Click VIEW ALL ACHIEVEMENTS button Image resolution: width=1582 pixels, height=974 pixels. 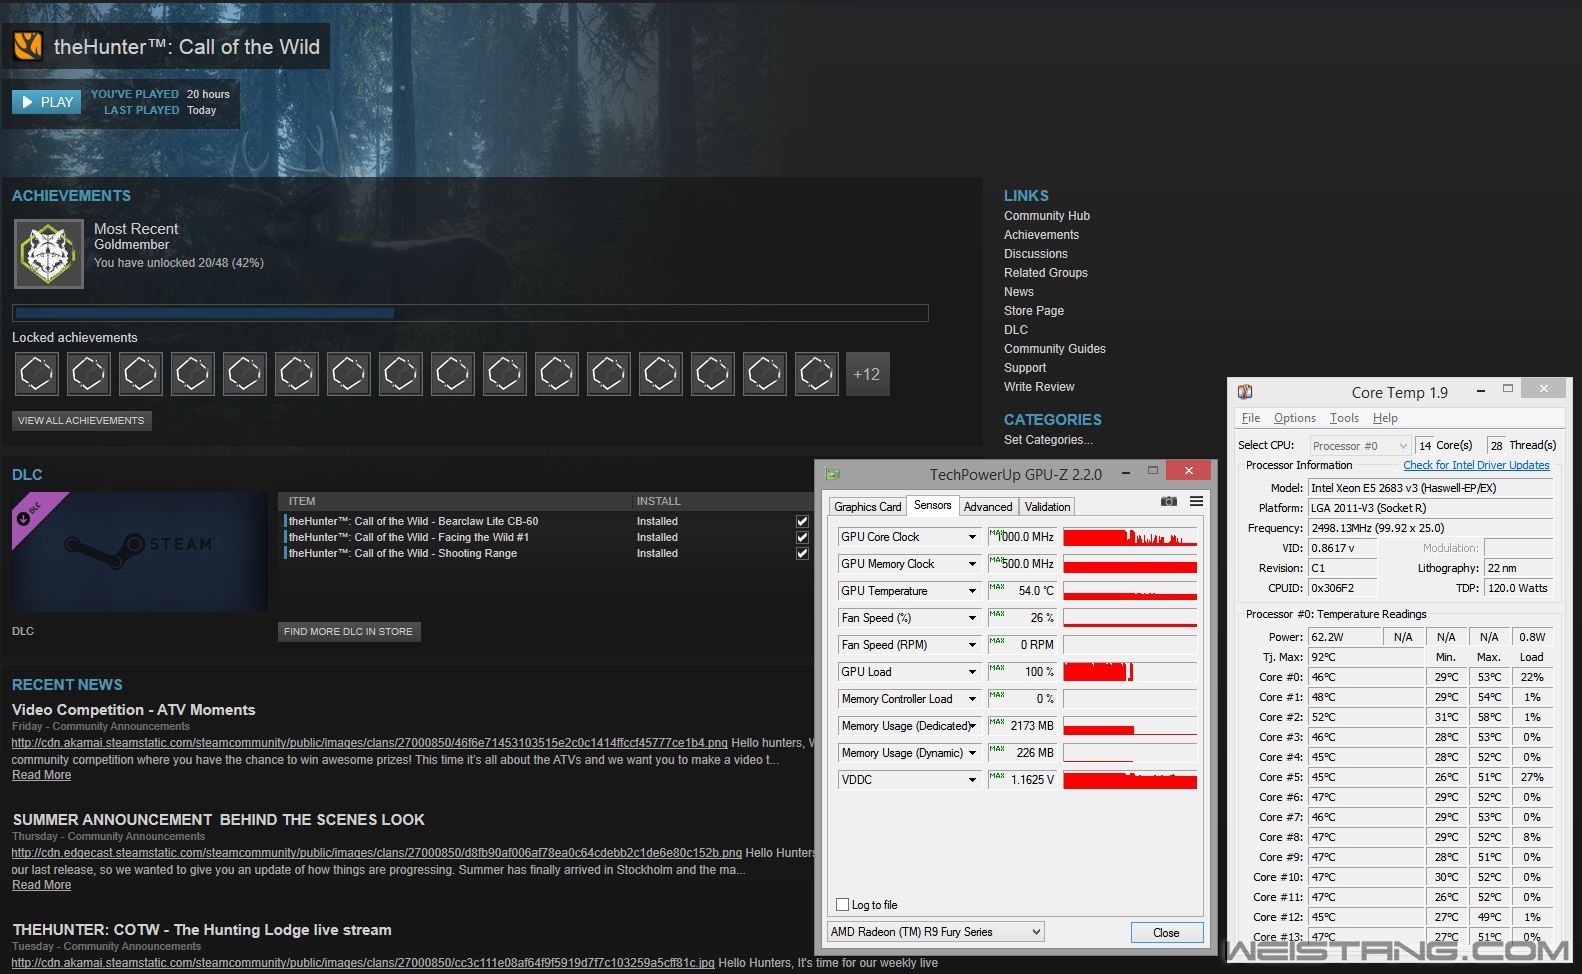[82, 421]
